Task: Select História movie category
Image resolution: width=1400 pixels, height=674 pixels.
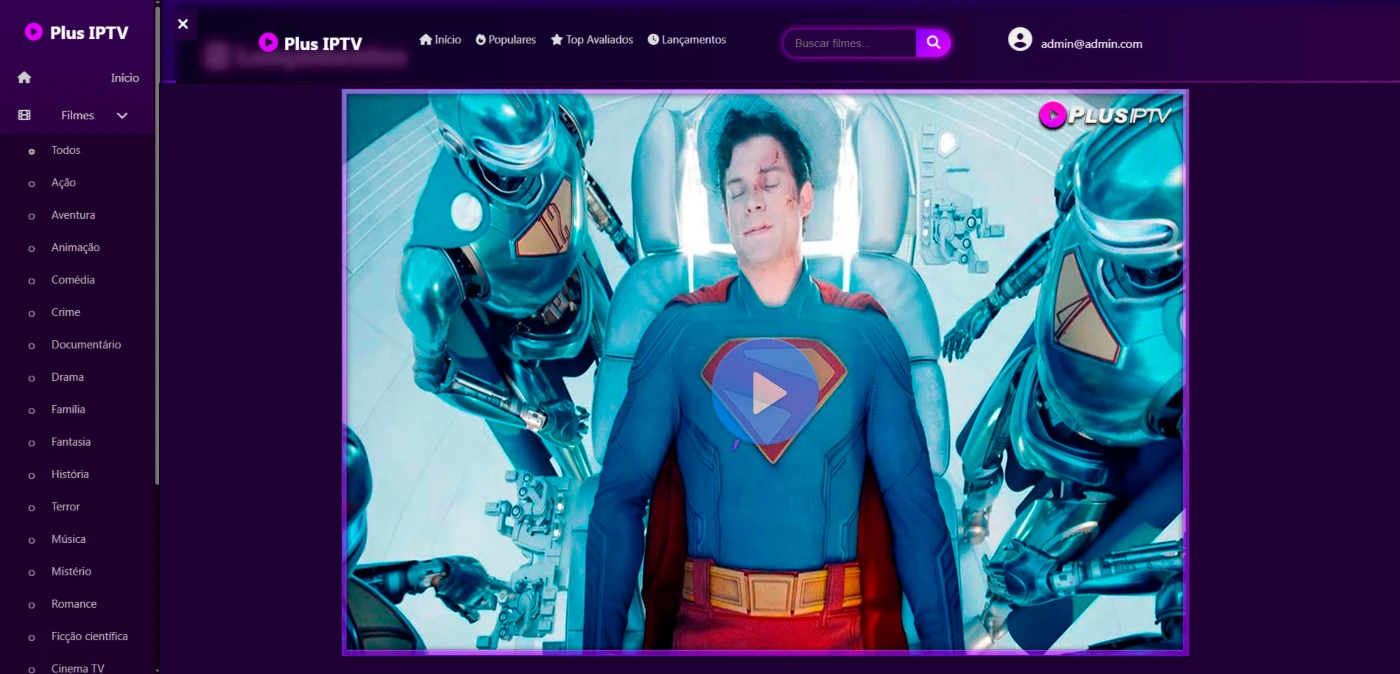Action: pyautogui.click(x=70, y=474)
